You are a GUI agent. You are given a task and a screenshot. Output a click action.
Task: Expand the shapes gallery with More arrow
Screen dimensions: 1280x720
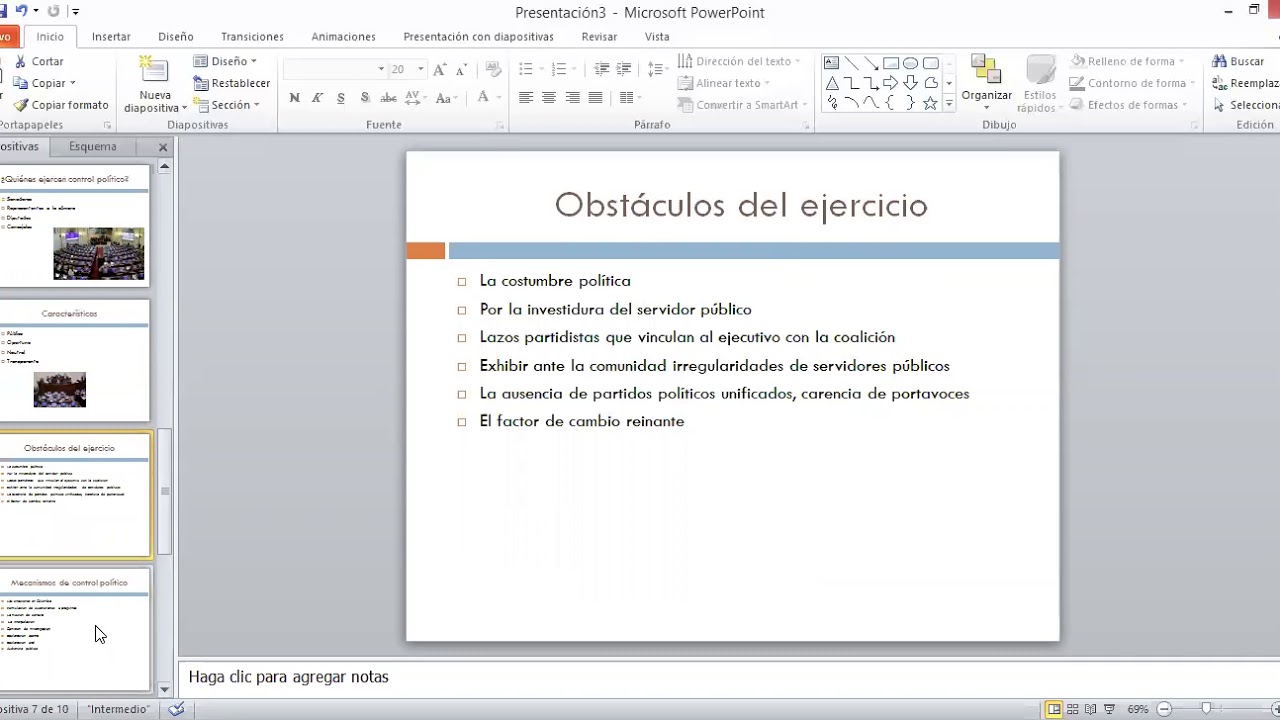(949, 104)
